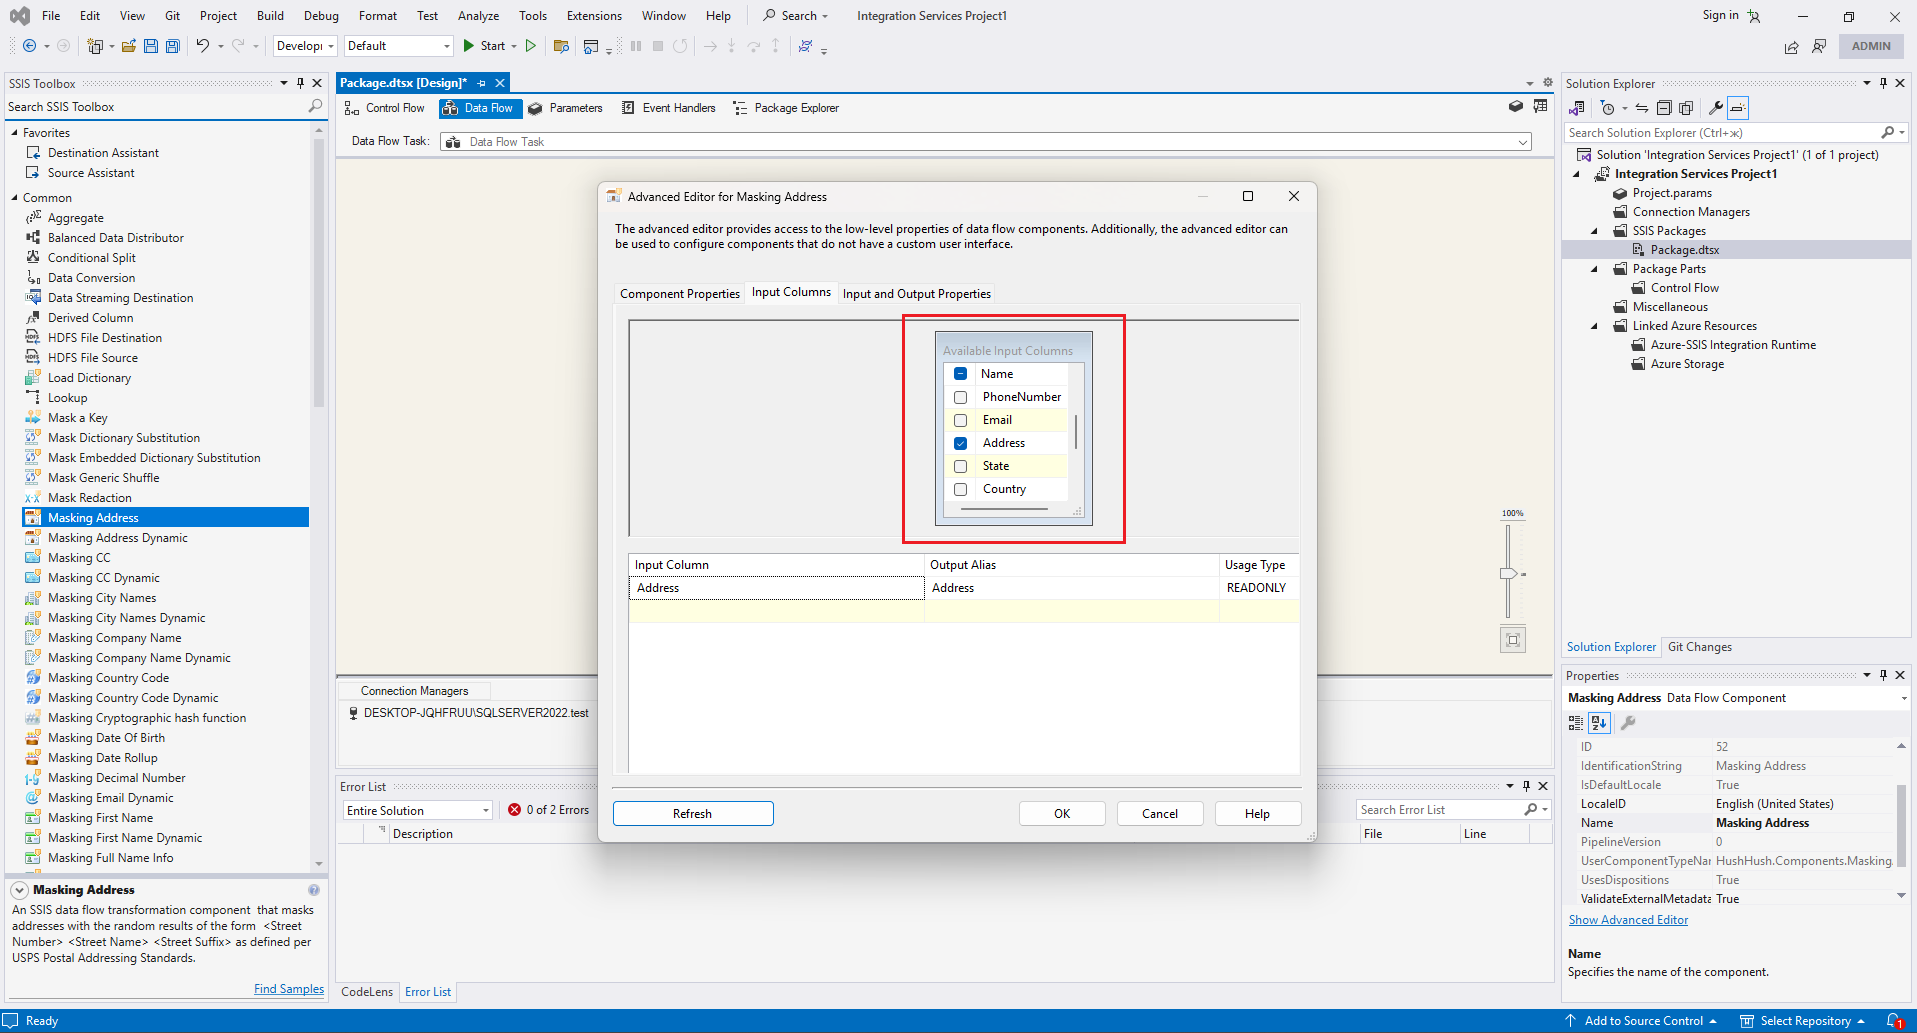Collapse the Linked Azure Resources node
The image size is (1917, 1033).
(x=1595, y=326)
